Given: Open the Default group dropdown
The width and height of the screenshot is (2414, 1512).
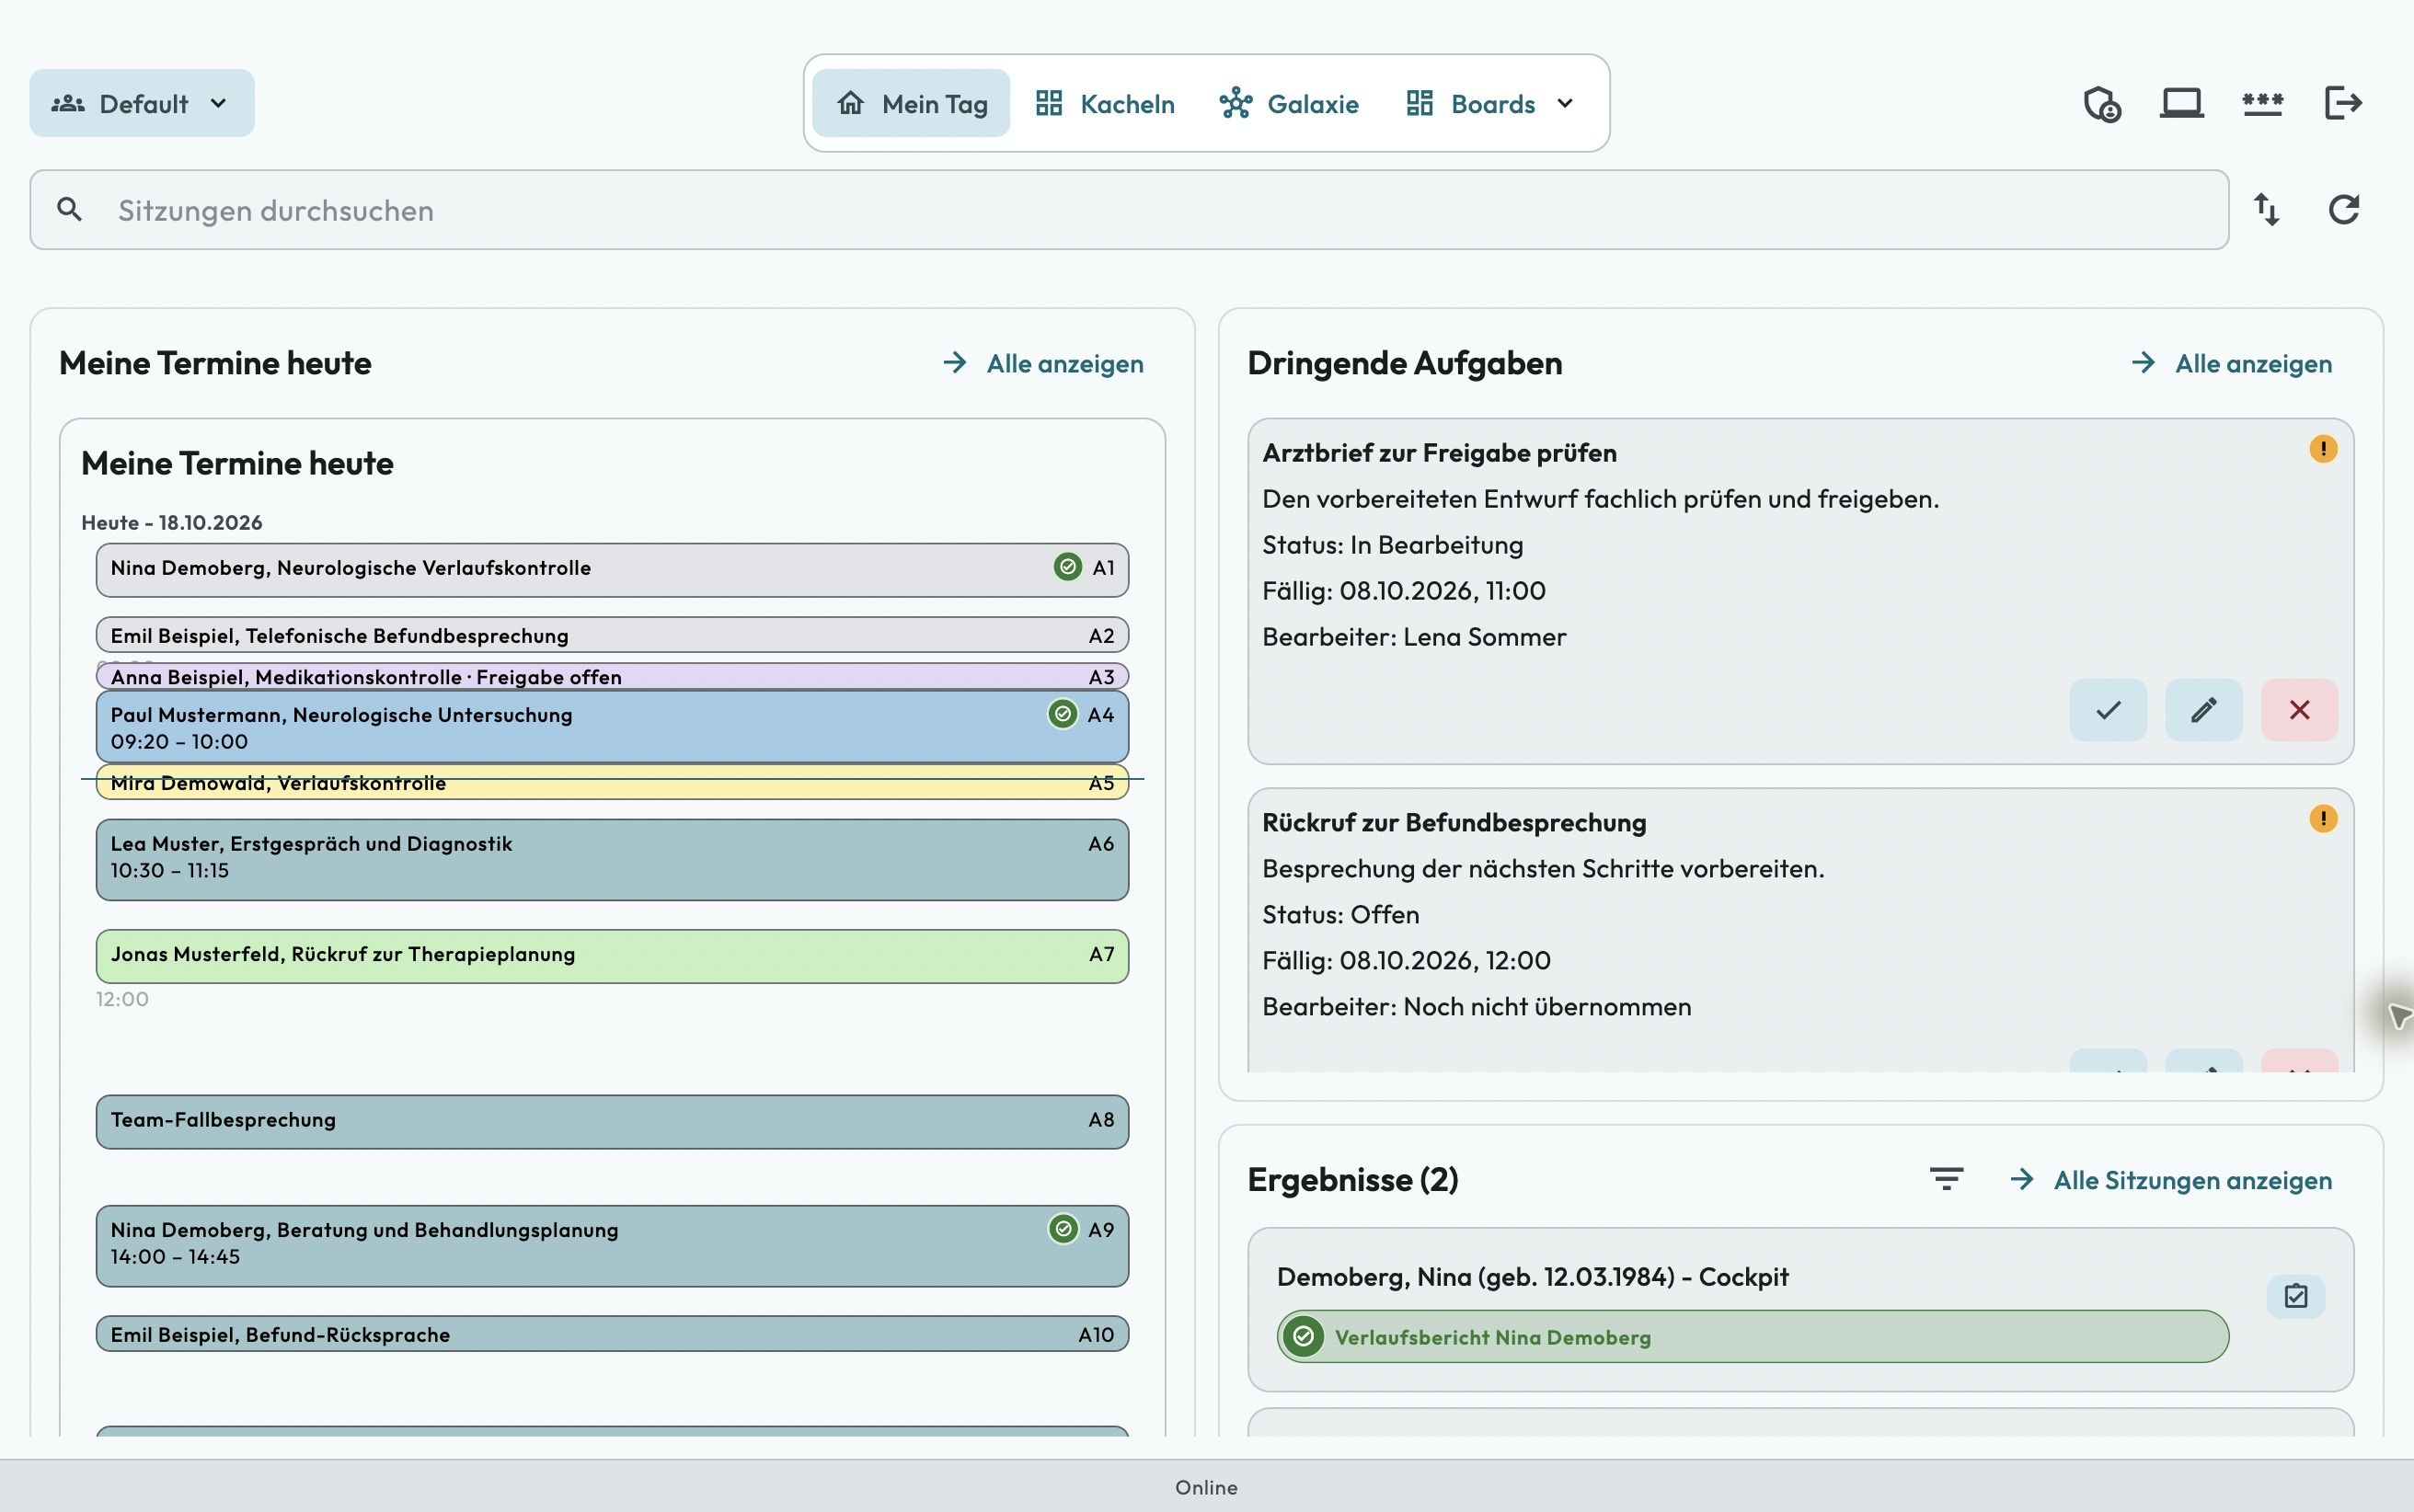Looking at the screenshot, I should pos(142,103).
